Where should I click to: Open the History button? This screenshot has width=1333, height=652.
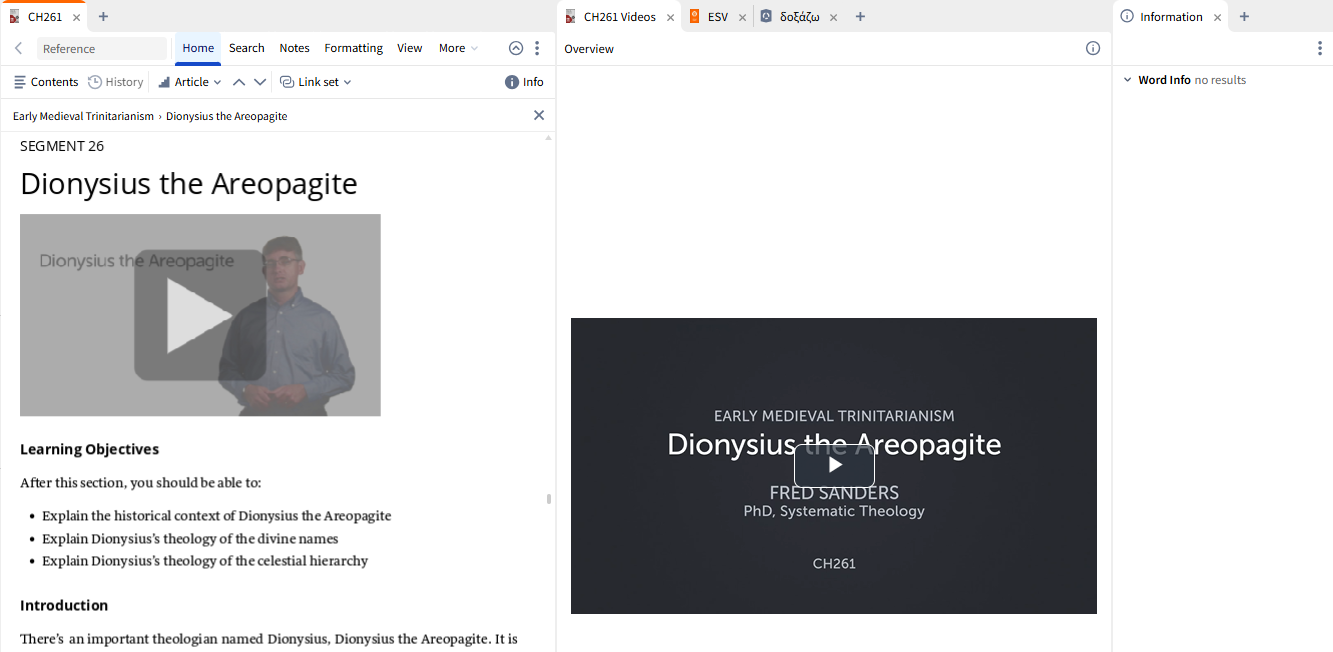point(116,82)
